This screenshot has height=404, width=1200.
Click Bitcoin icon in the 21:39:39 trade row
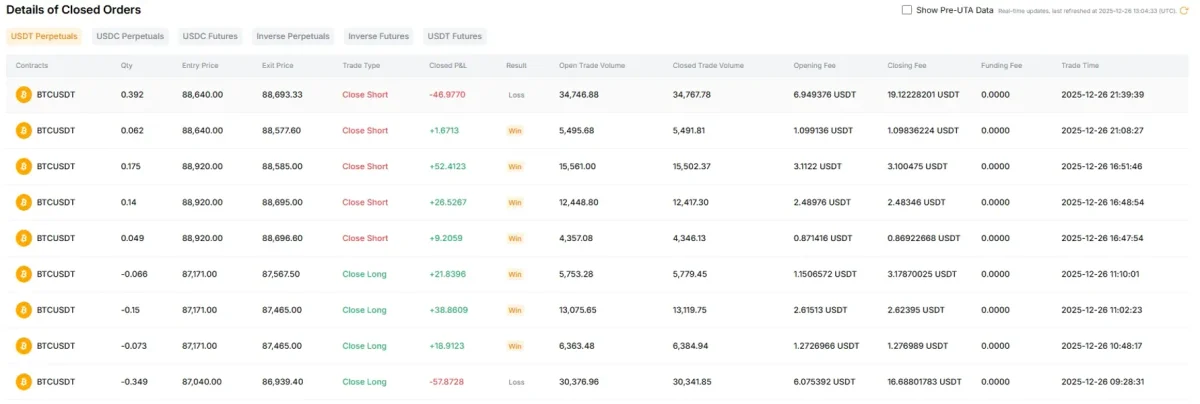[x=23, y=94]
